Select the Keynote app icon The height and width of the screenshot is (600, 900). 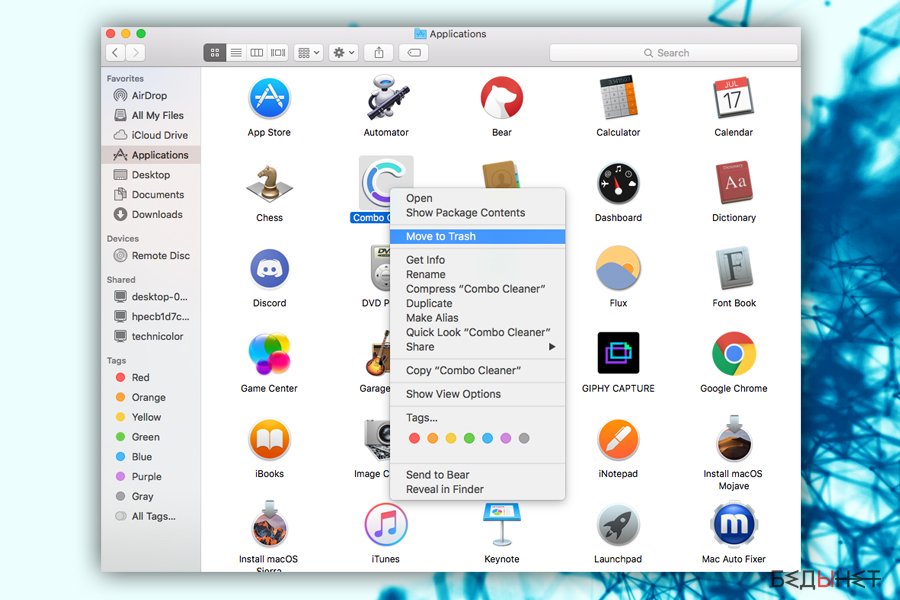click(502, 524)
